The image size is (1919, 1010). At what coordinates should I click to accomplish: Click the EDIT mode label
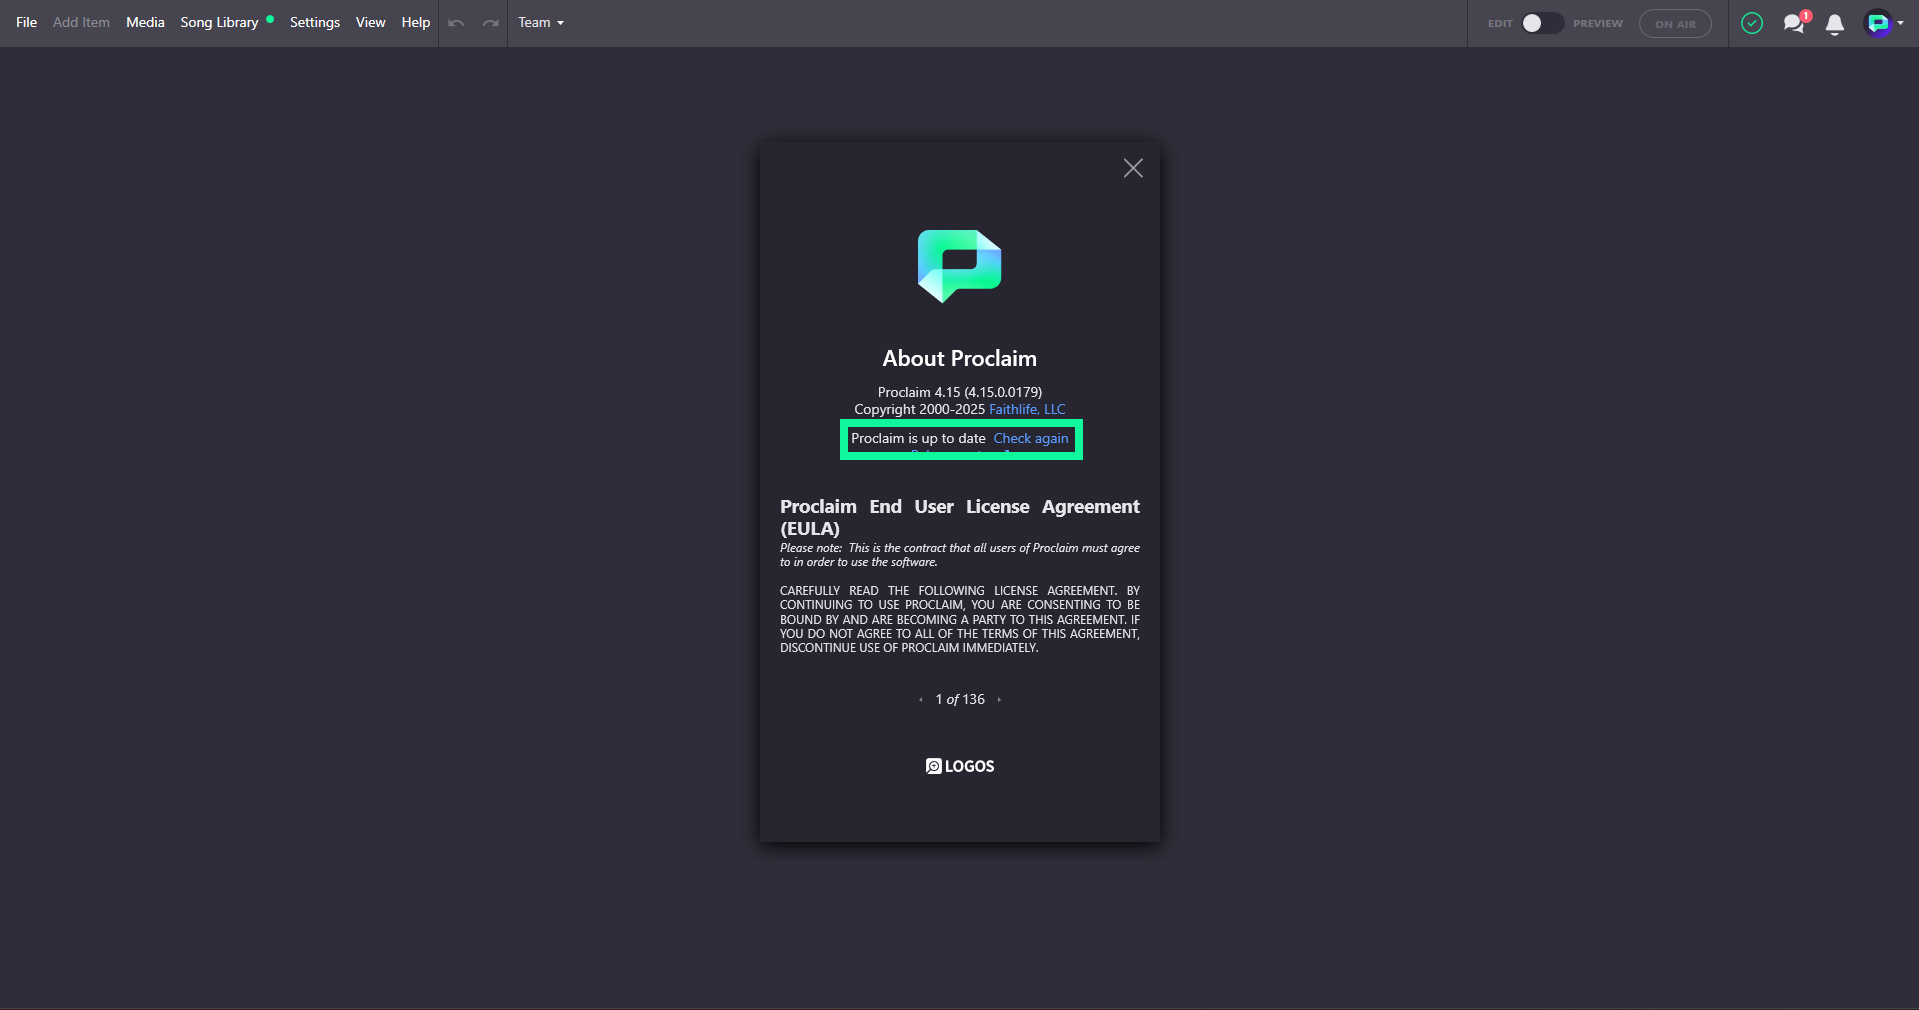click(1500, 23)
